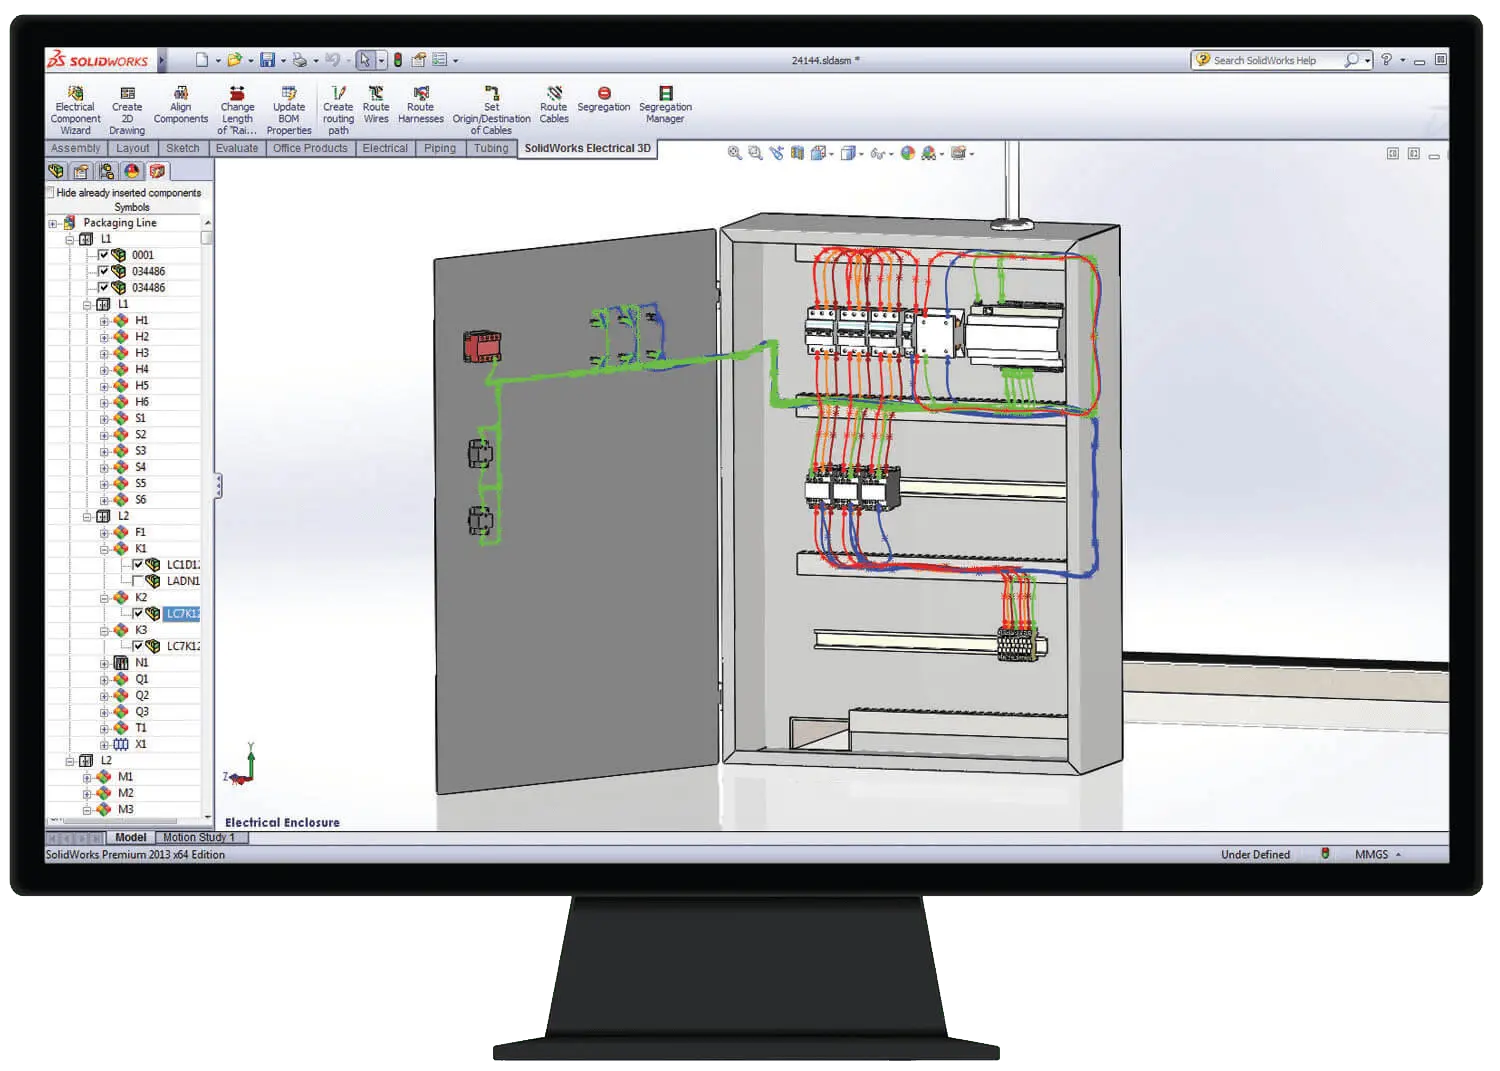1500x1071 pixels.
Task: Toggle Hide already inserted components checkbox
Action: (51, 192)
